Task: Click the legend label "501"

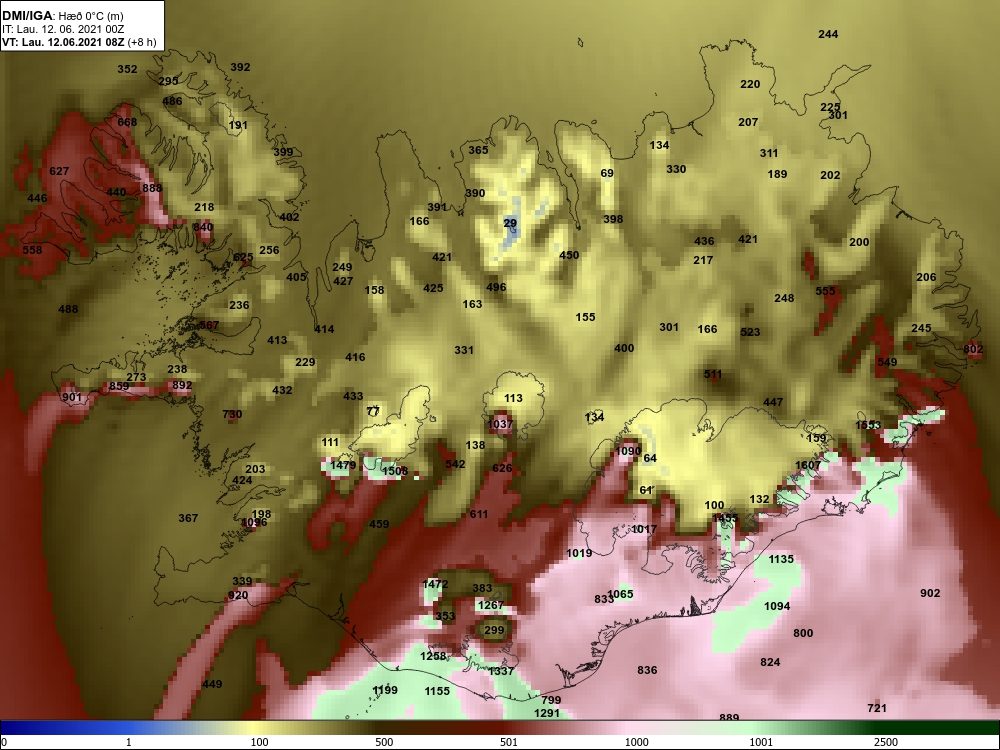Action: pos(509,742)
